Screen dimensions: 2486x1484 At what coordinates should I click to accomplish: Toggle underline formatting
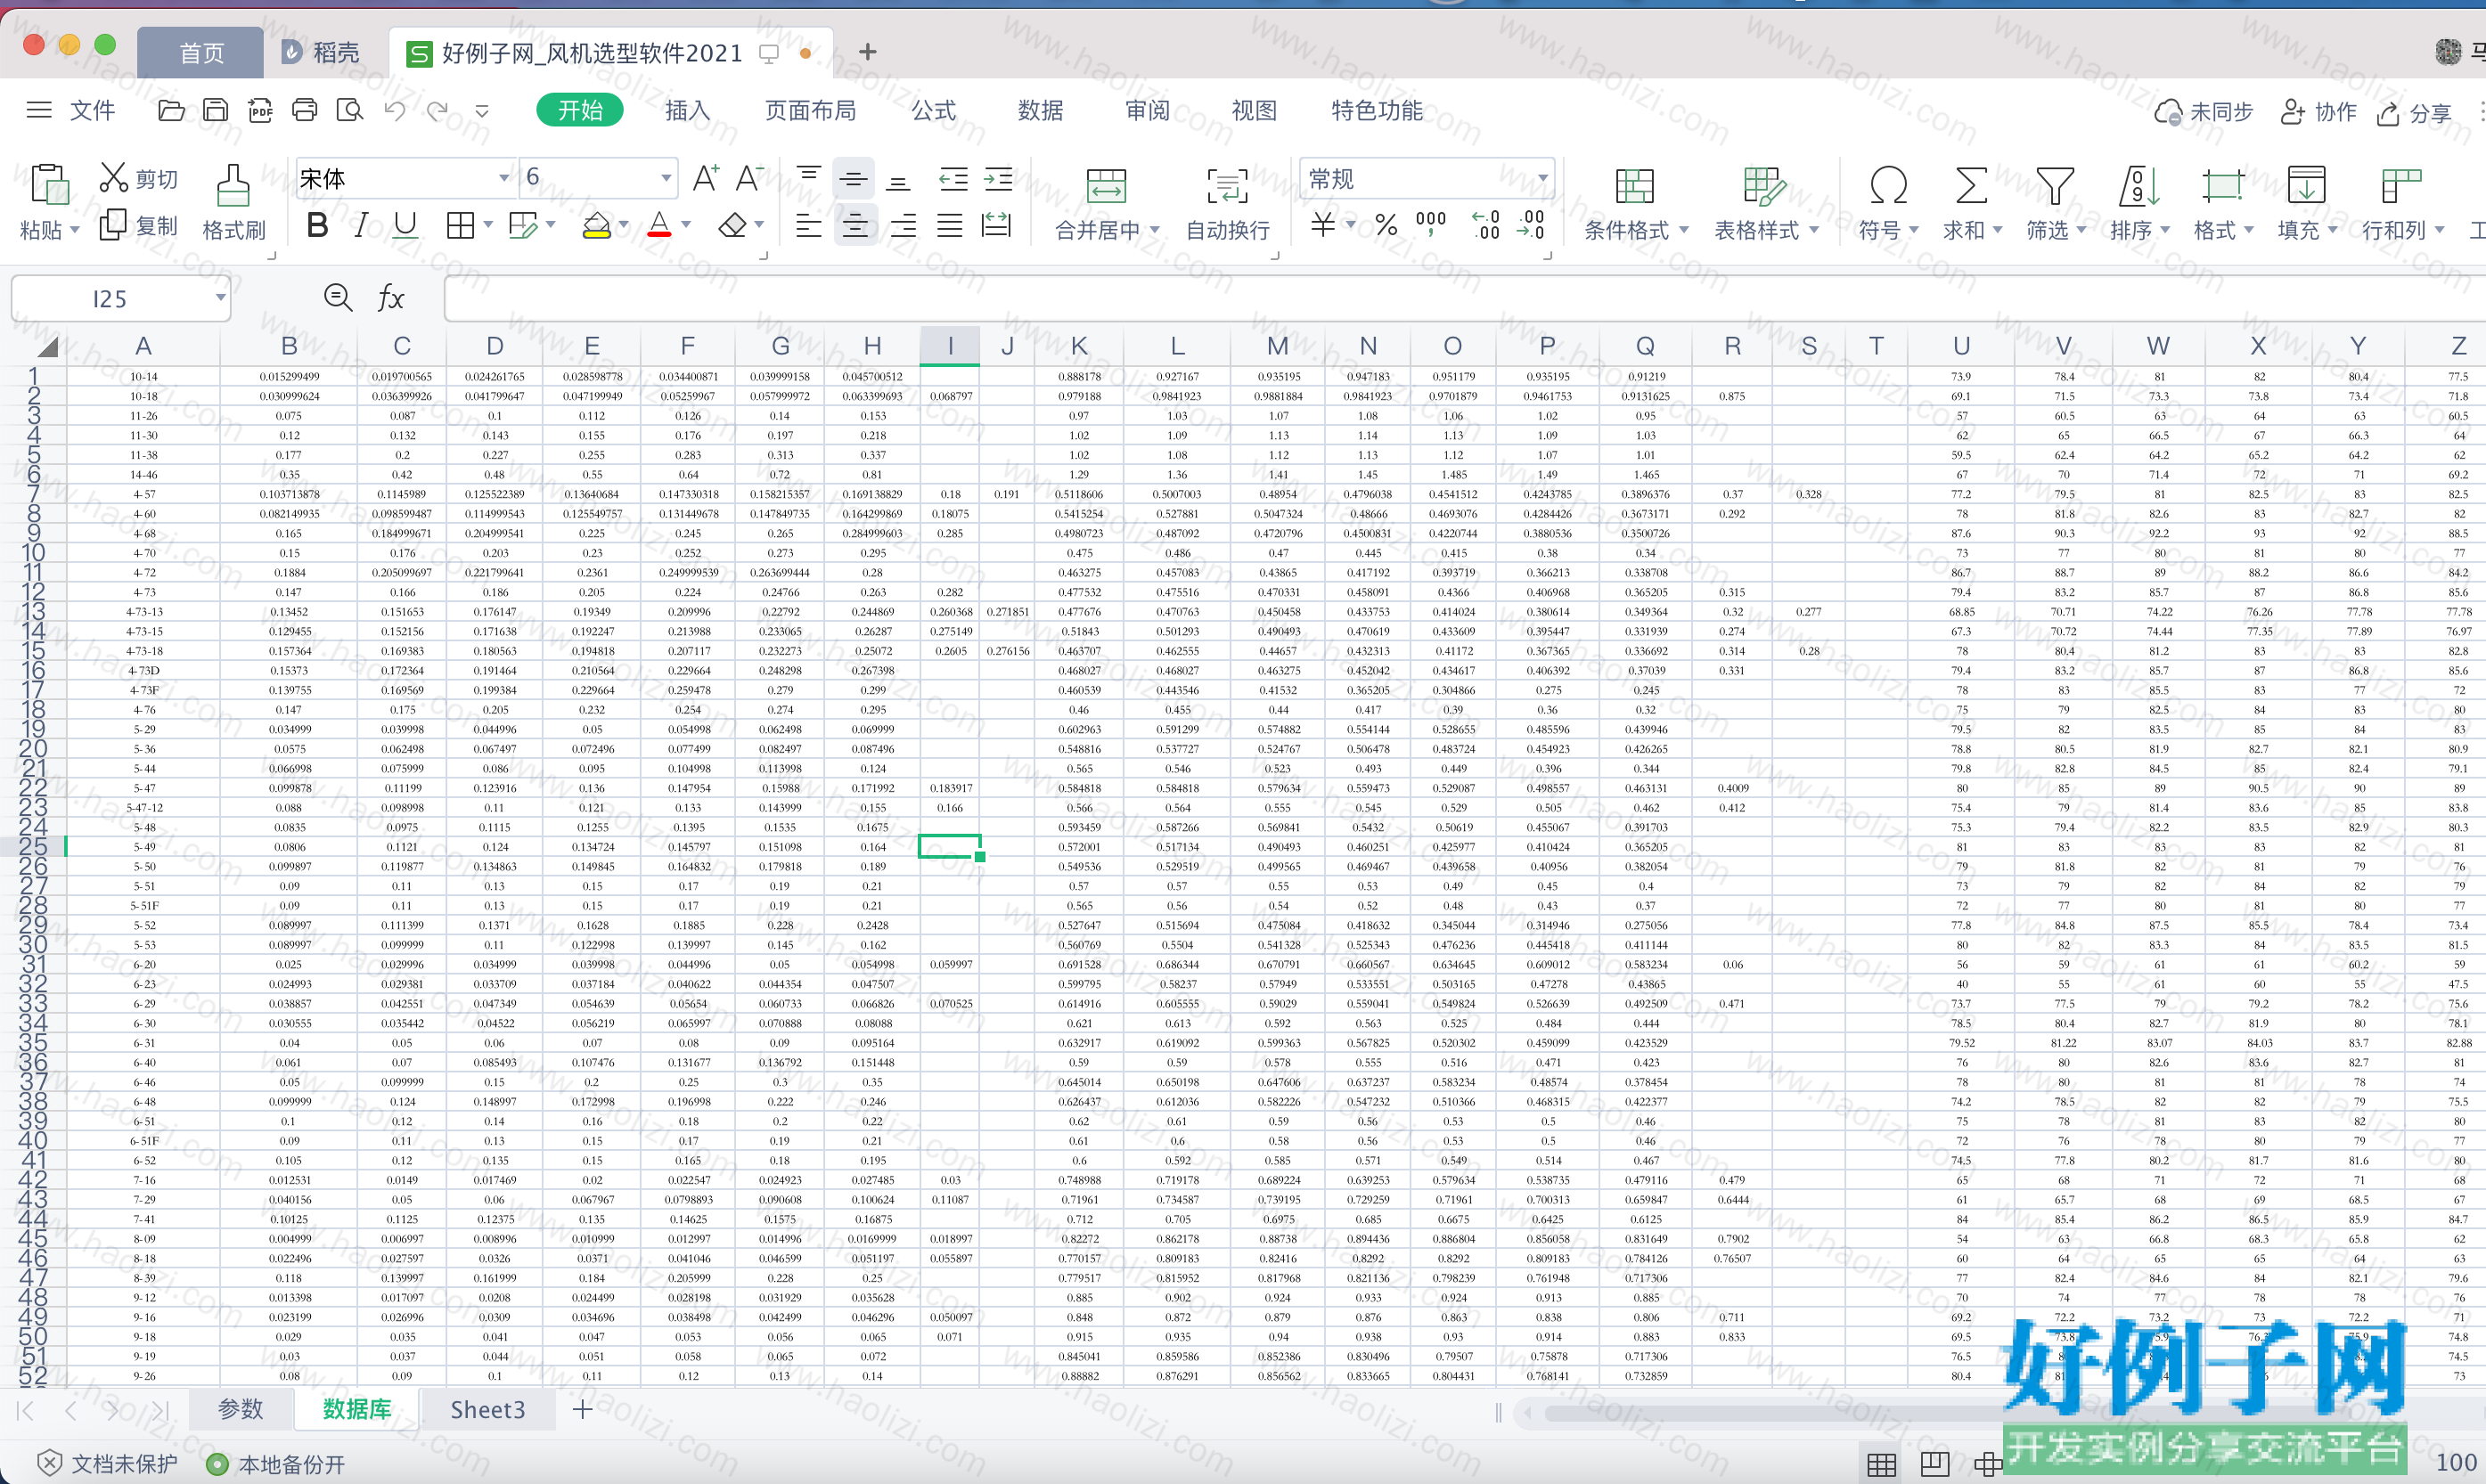(405, 225)
